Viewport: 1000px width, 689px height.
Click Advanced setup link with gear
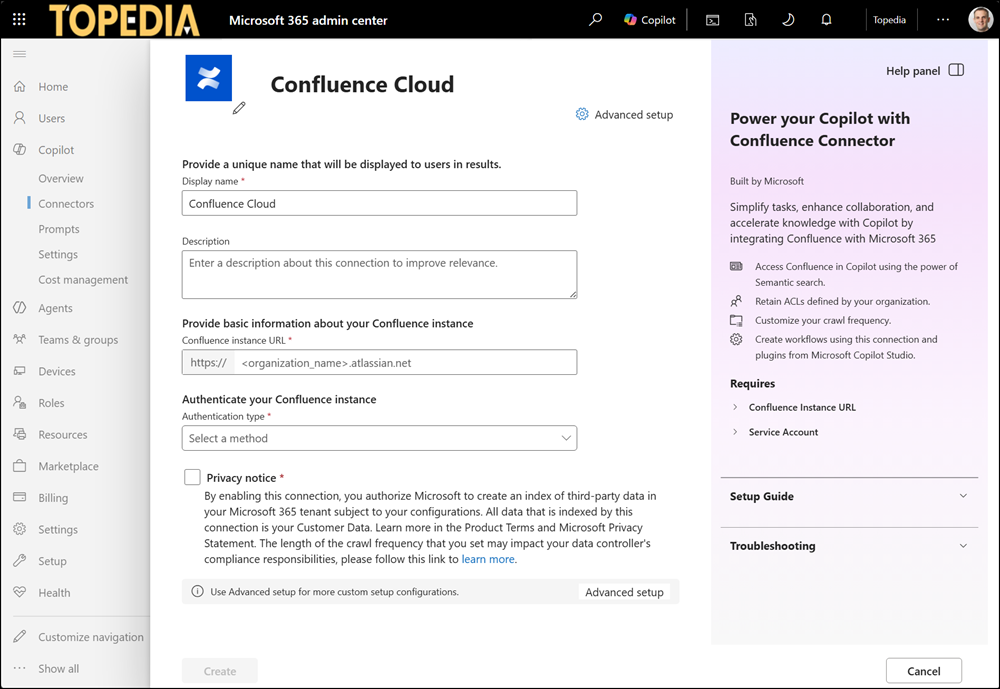click(624, 115)
